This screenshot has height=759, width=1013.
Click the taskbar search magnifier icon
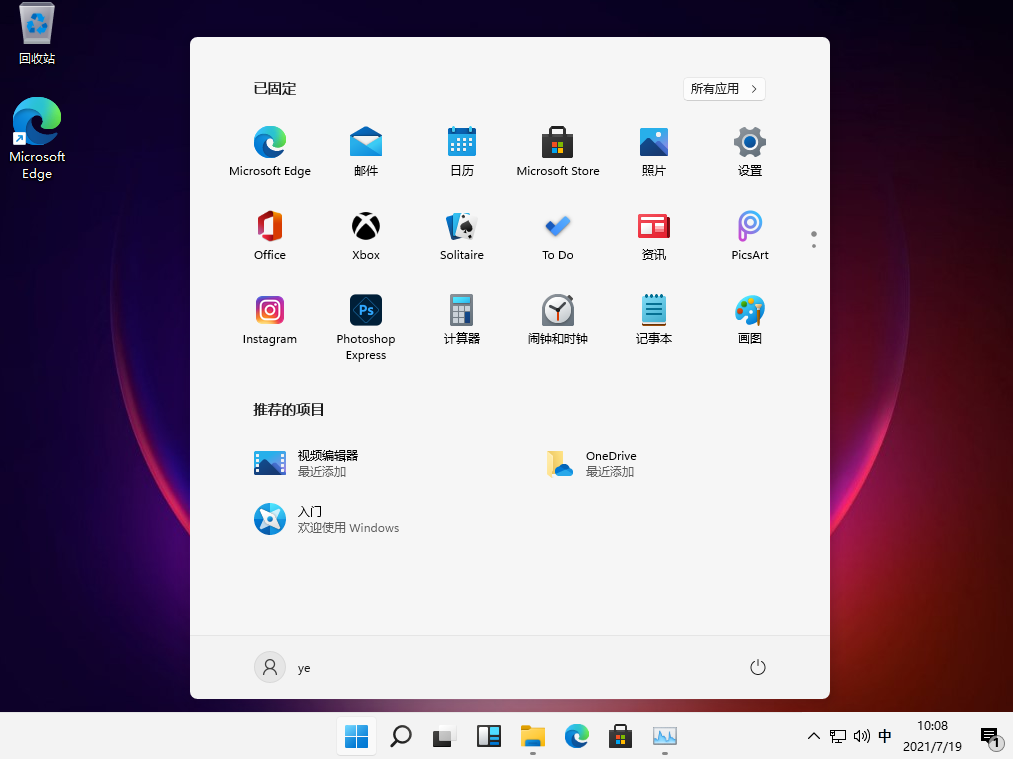click(x=401, y=737)
